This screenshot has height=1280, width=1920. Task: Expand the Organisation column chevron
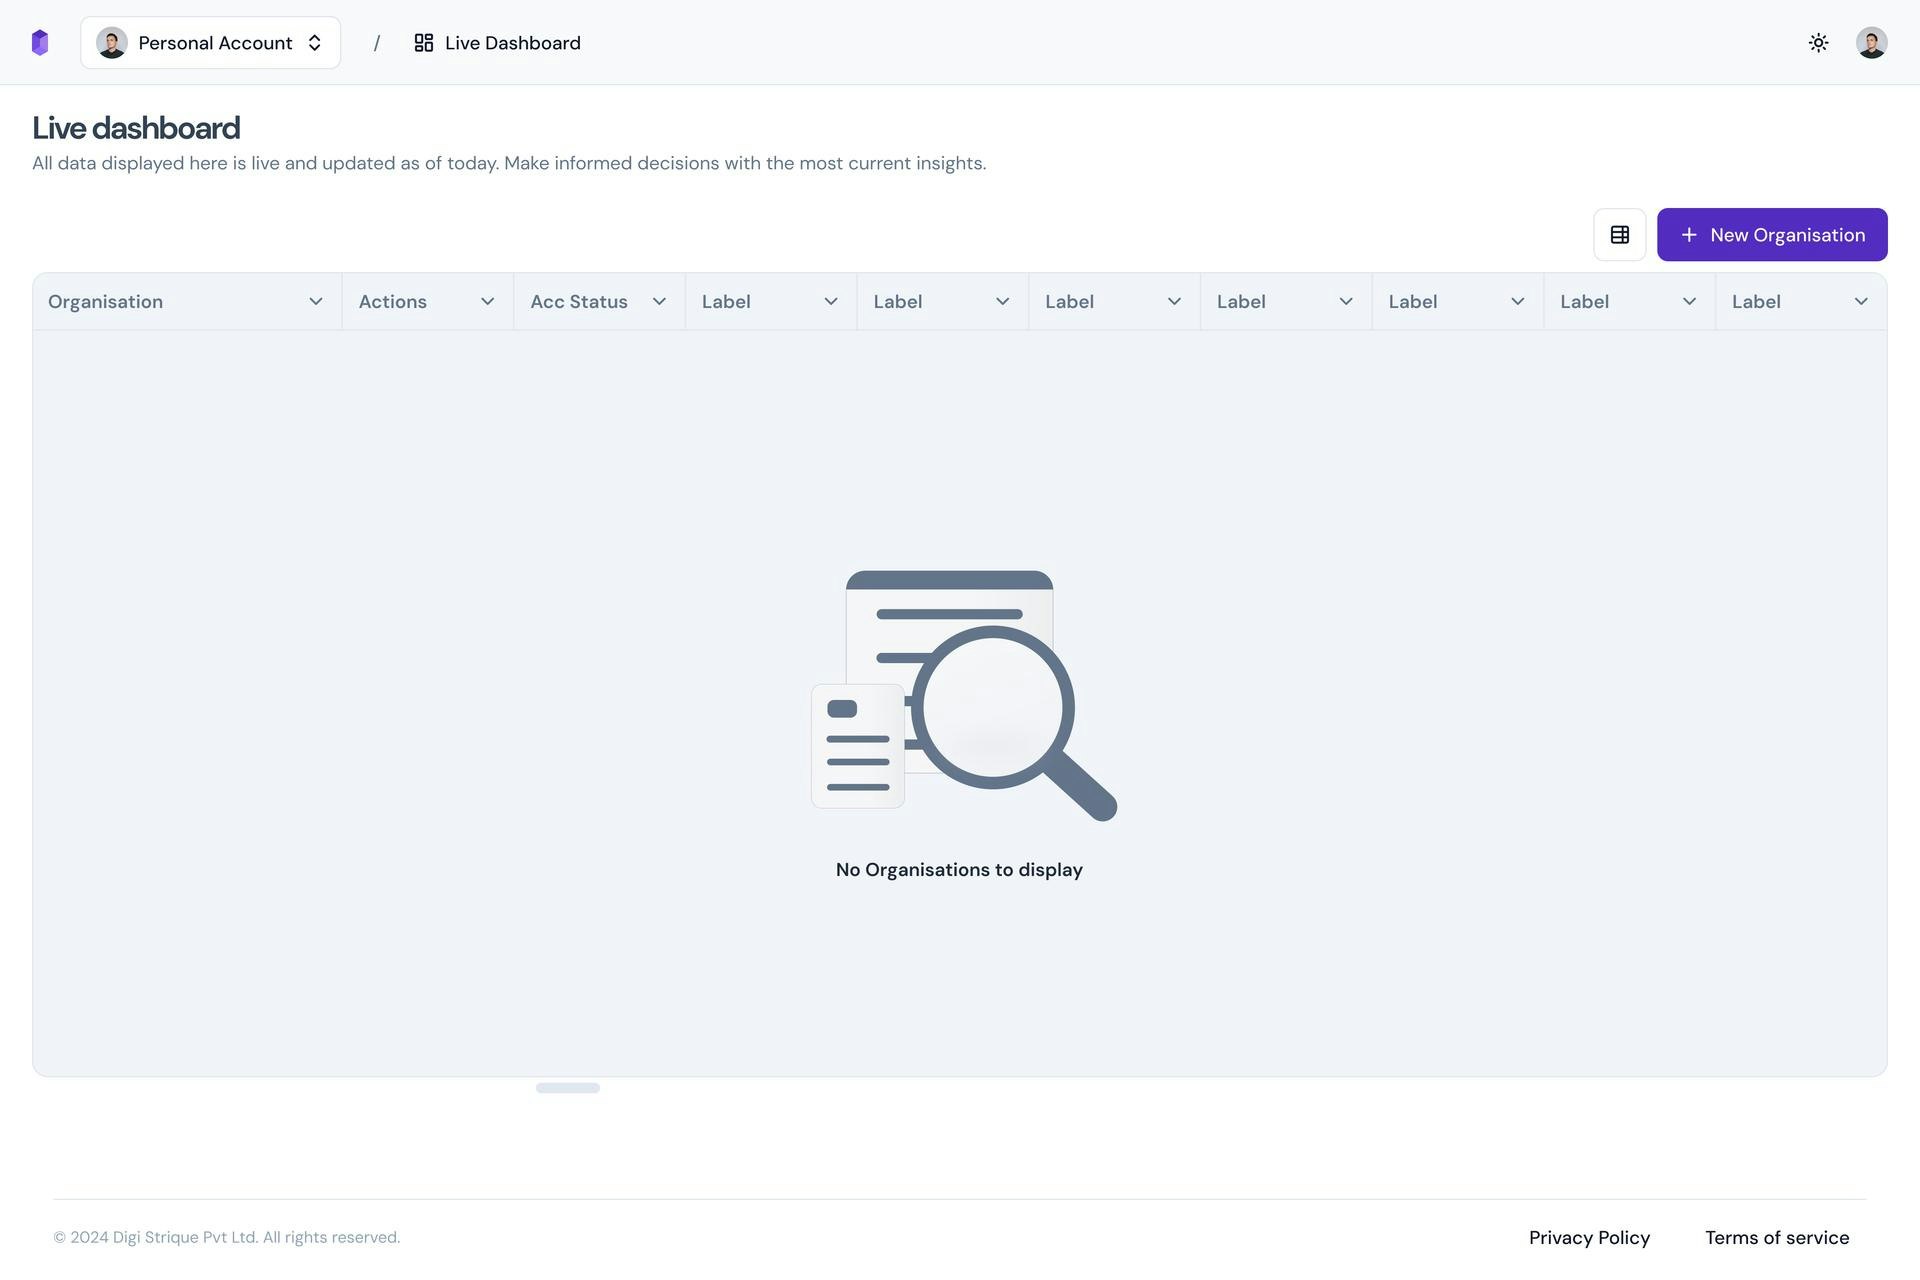coord(315,302)
